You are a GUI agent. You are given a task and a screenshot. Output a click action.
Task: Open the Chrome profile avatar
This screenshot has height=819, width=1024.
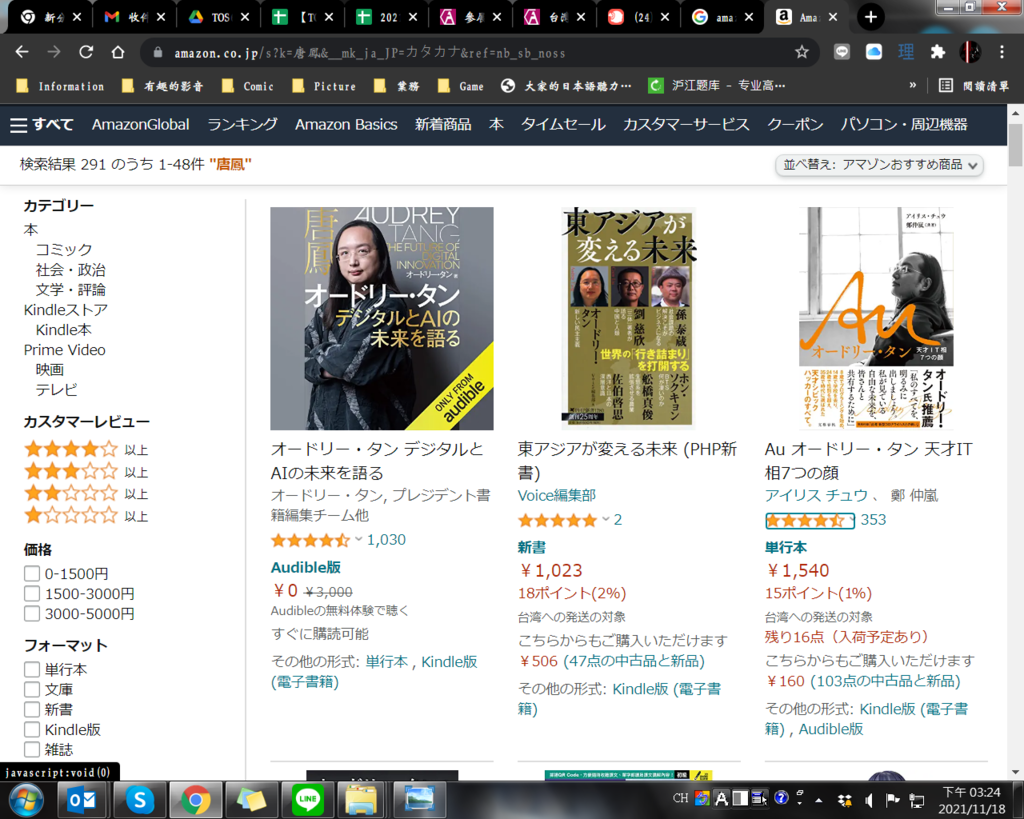tap(970, 52)
